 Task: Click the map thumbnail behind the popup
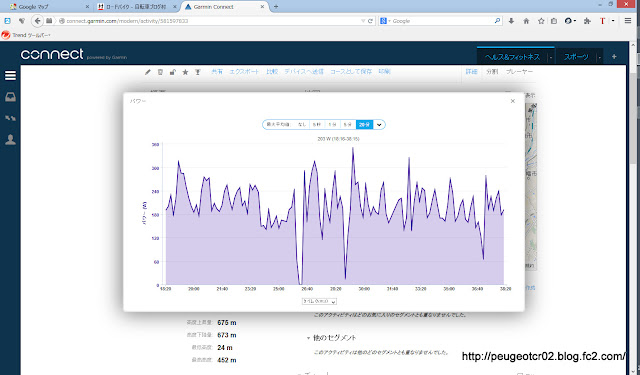point(530,186)
